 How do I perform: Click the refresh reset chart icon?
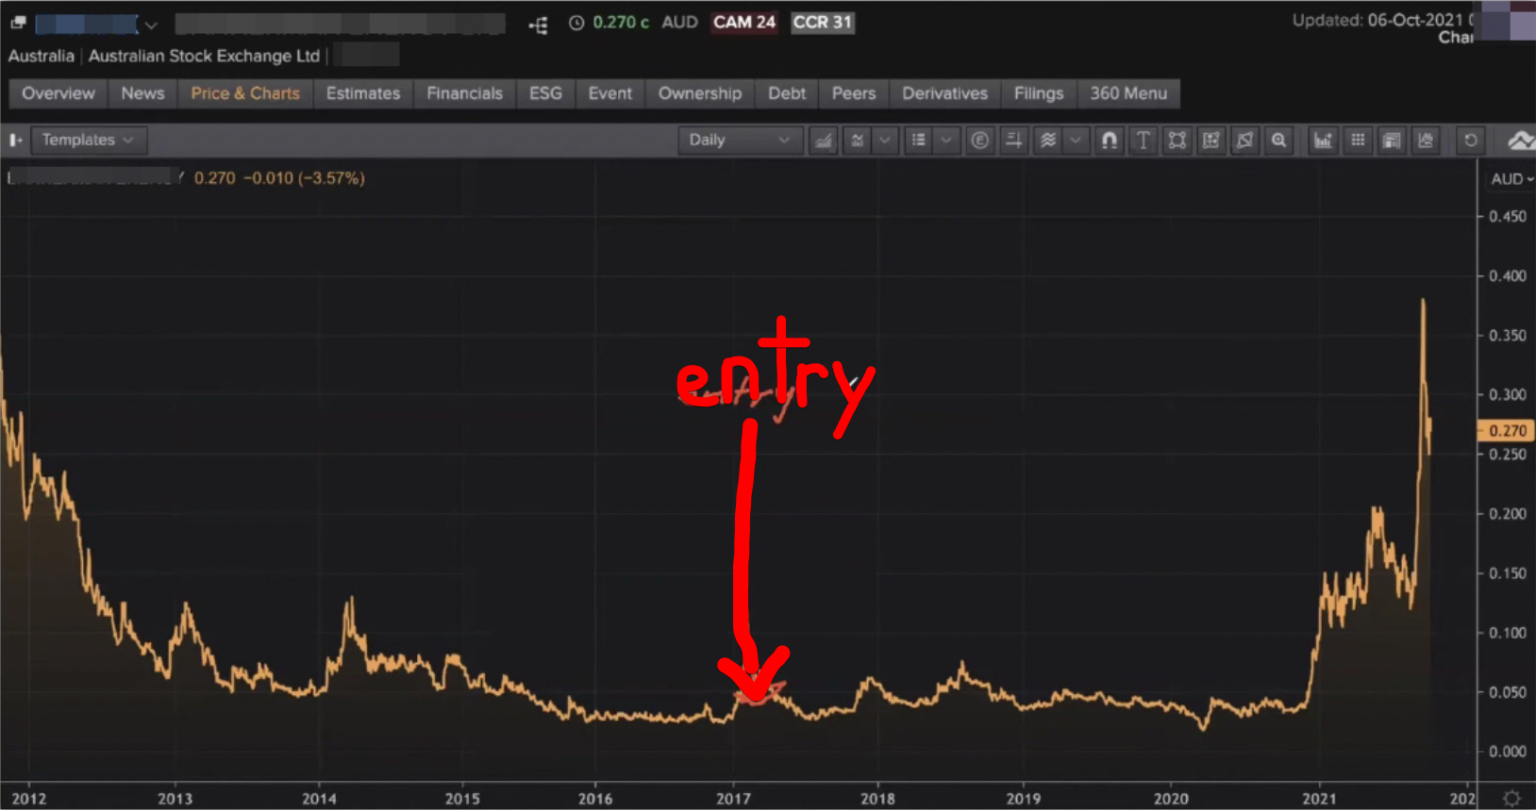(x=1470, y=140)
